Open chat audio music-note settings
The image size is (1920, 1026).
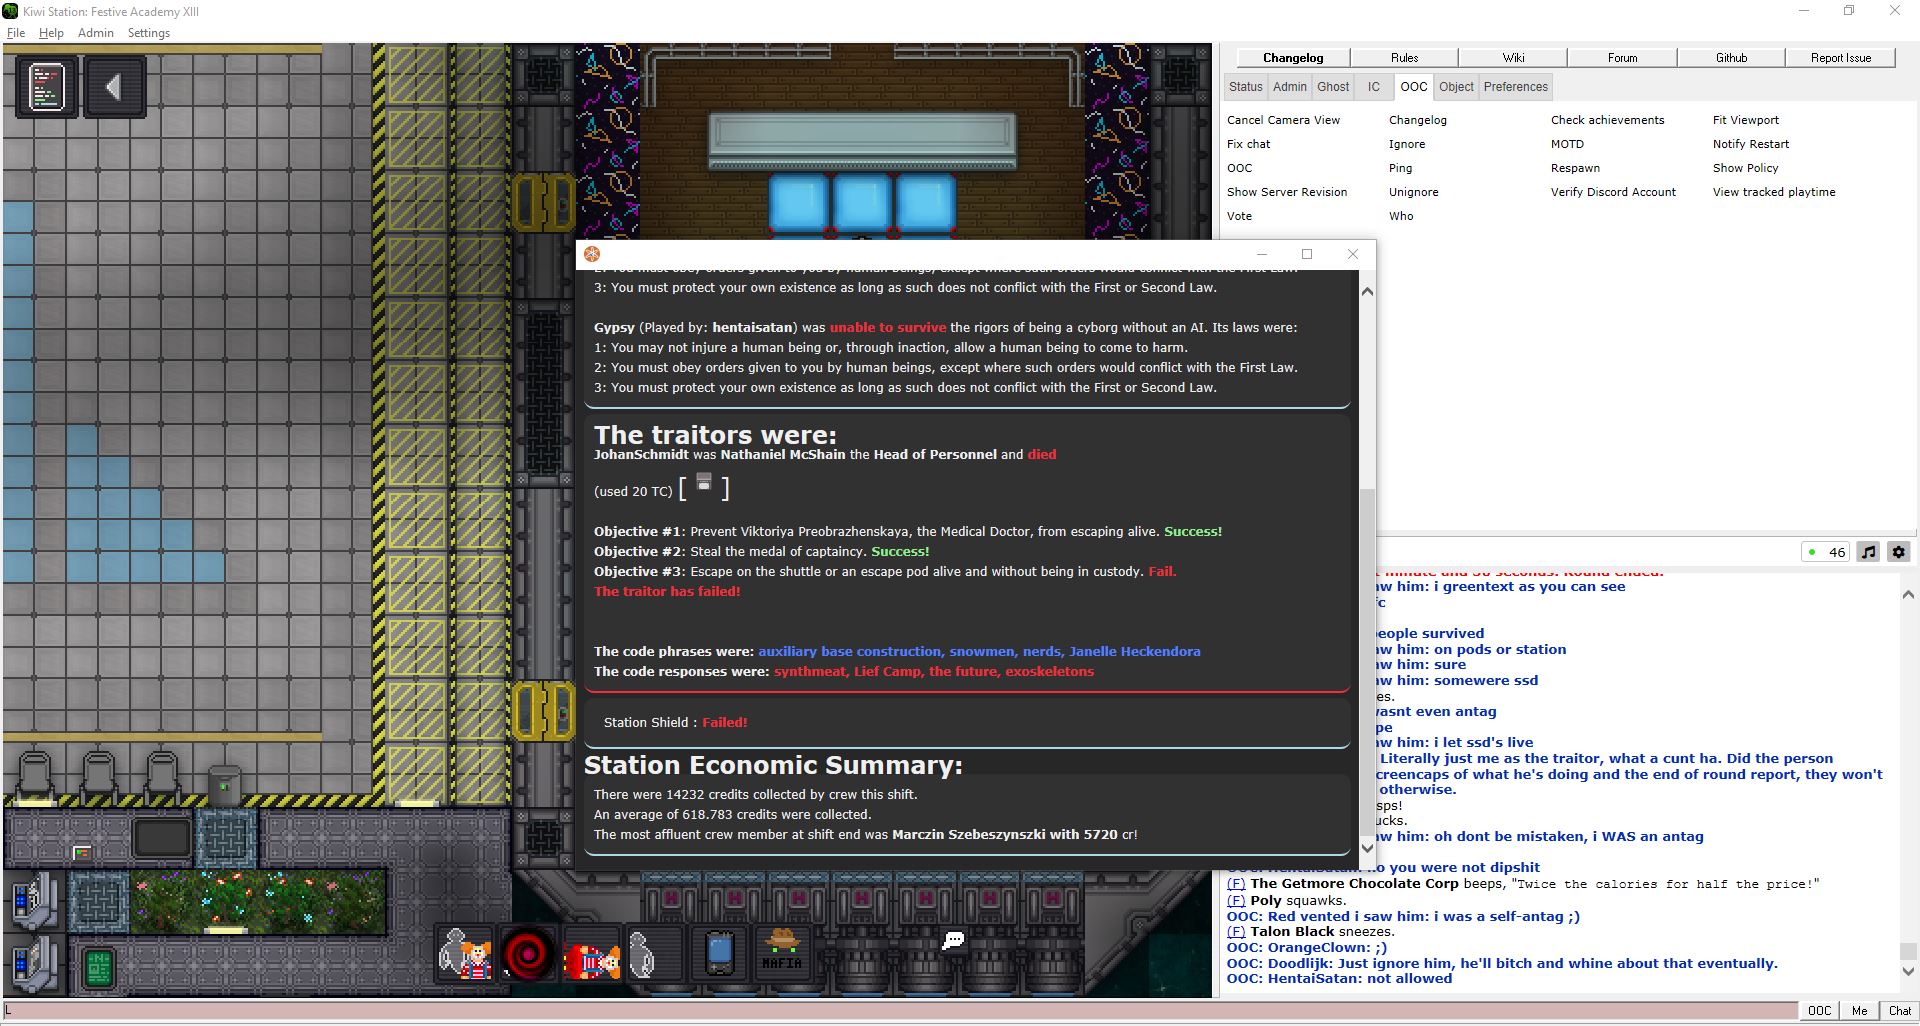(1868, 552)
